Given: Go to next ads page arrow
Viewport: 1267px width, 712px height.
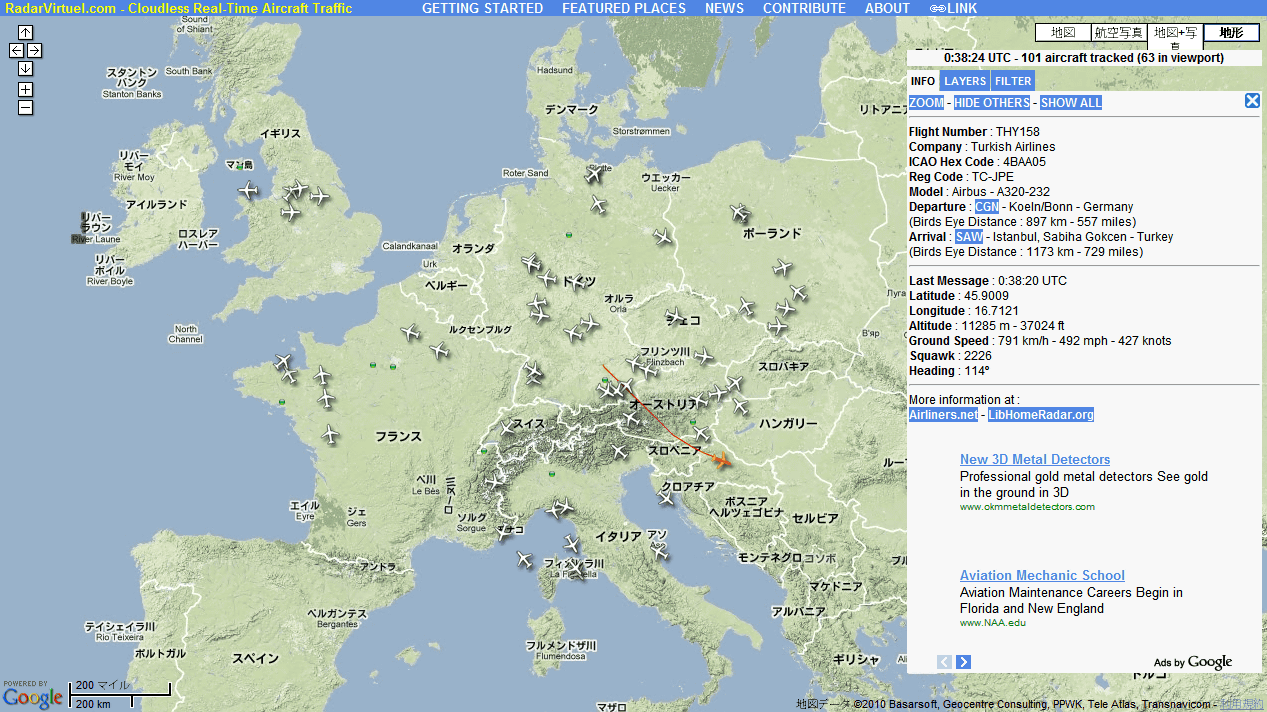Looking at the screenshot, I should 963,662.
